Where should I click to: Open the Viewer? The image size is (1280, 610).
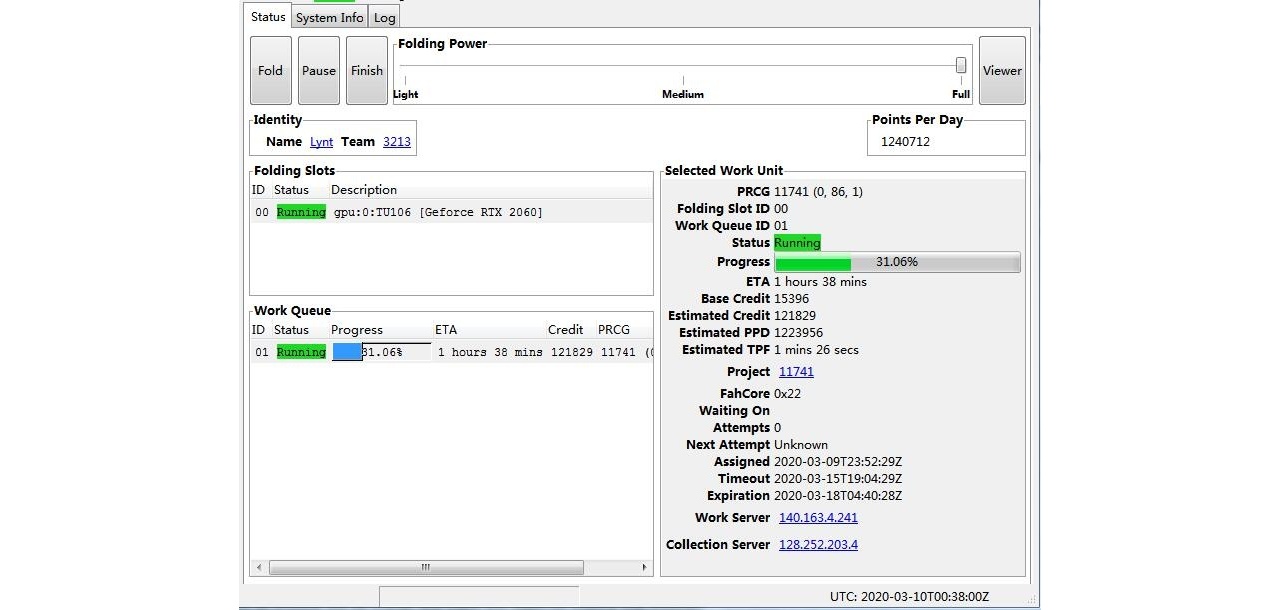click(x=1002, y=71)
